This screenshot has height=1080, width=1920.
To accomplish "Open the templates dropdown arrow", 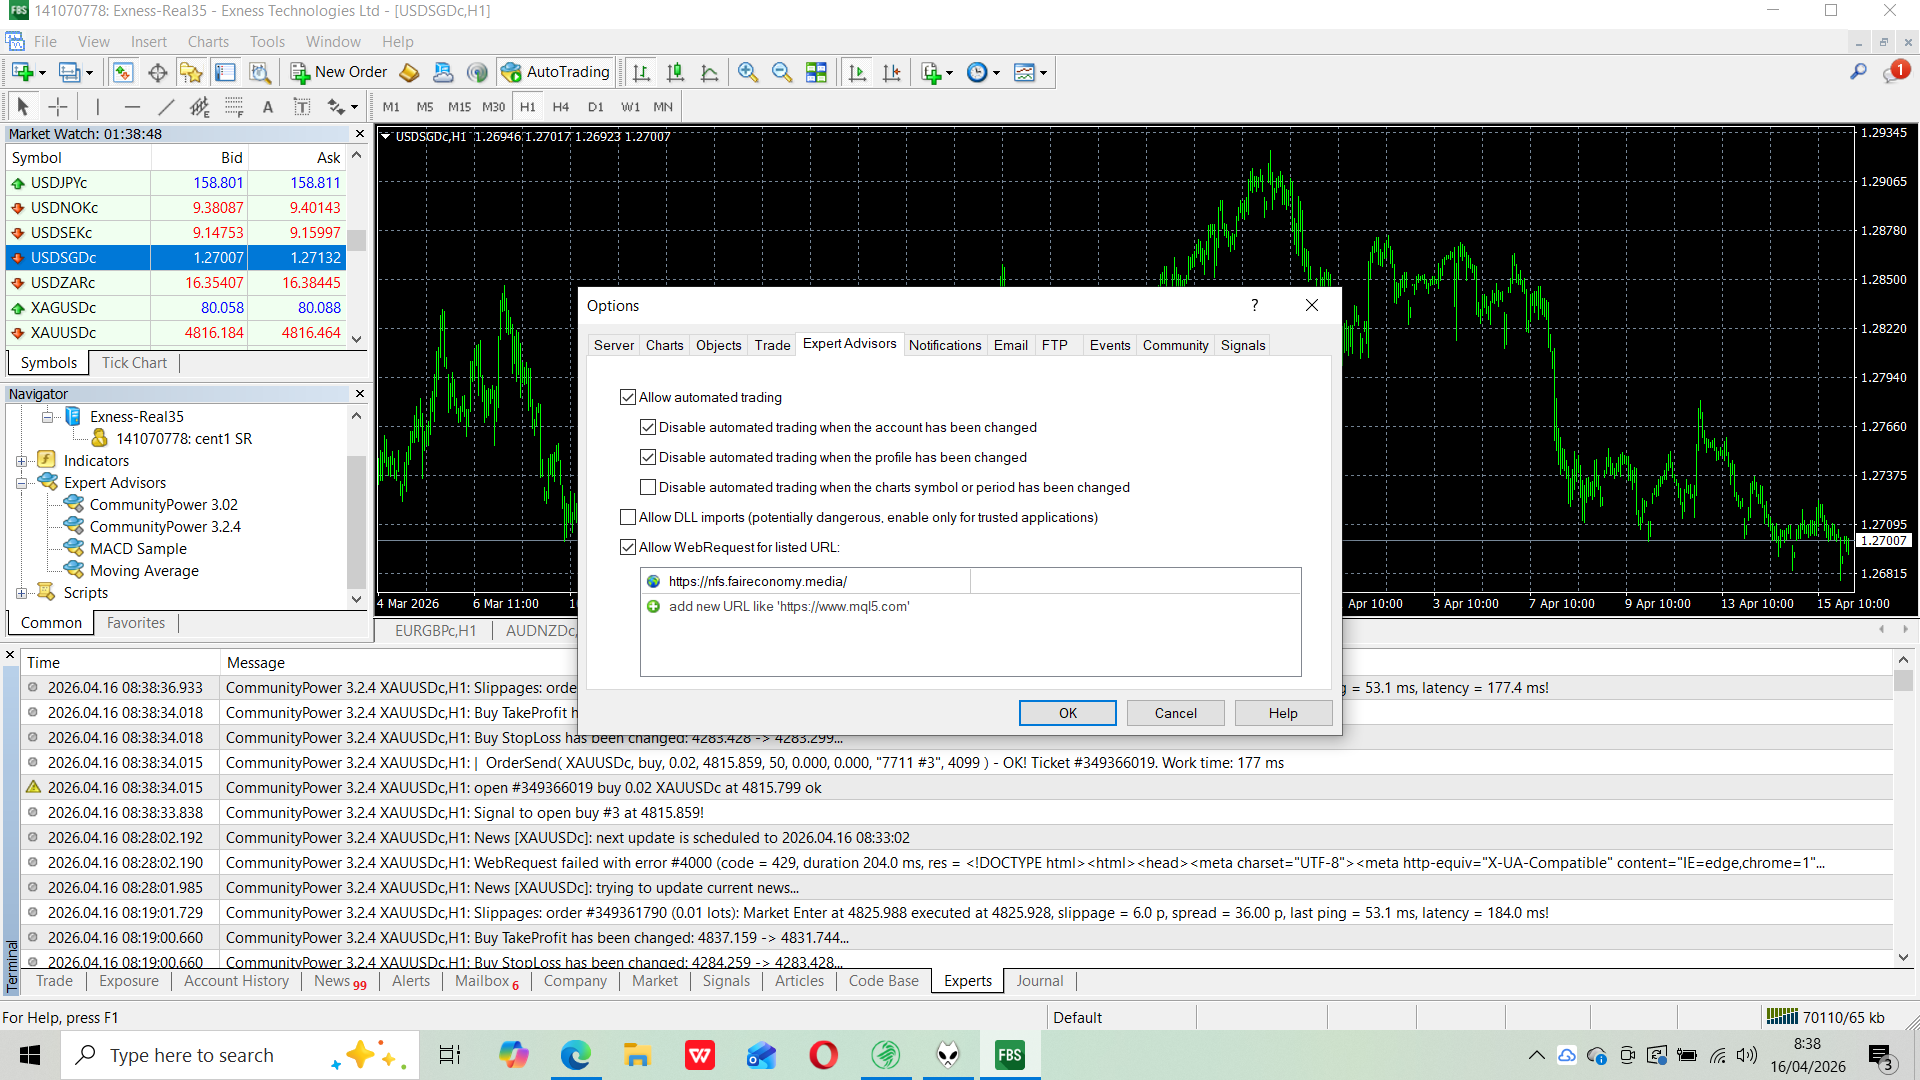I will (1043, 72).
